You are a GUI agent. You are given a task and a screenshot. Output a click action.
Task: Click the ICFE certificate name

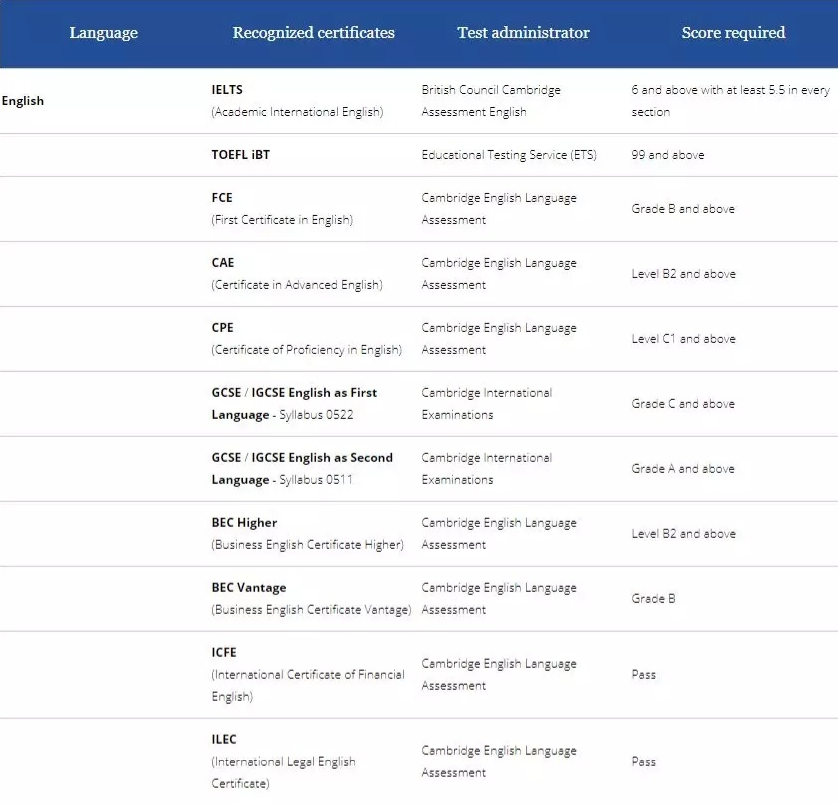pyautogui.click(x=224, y=653)
